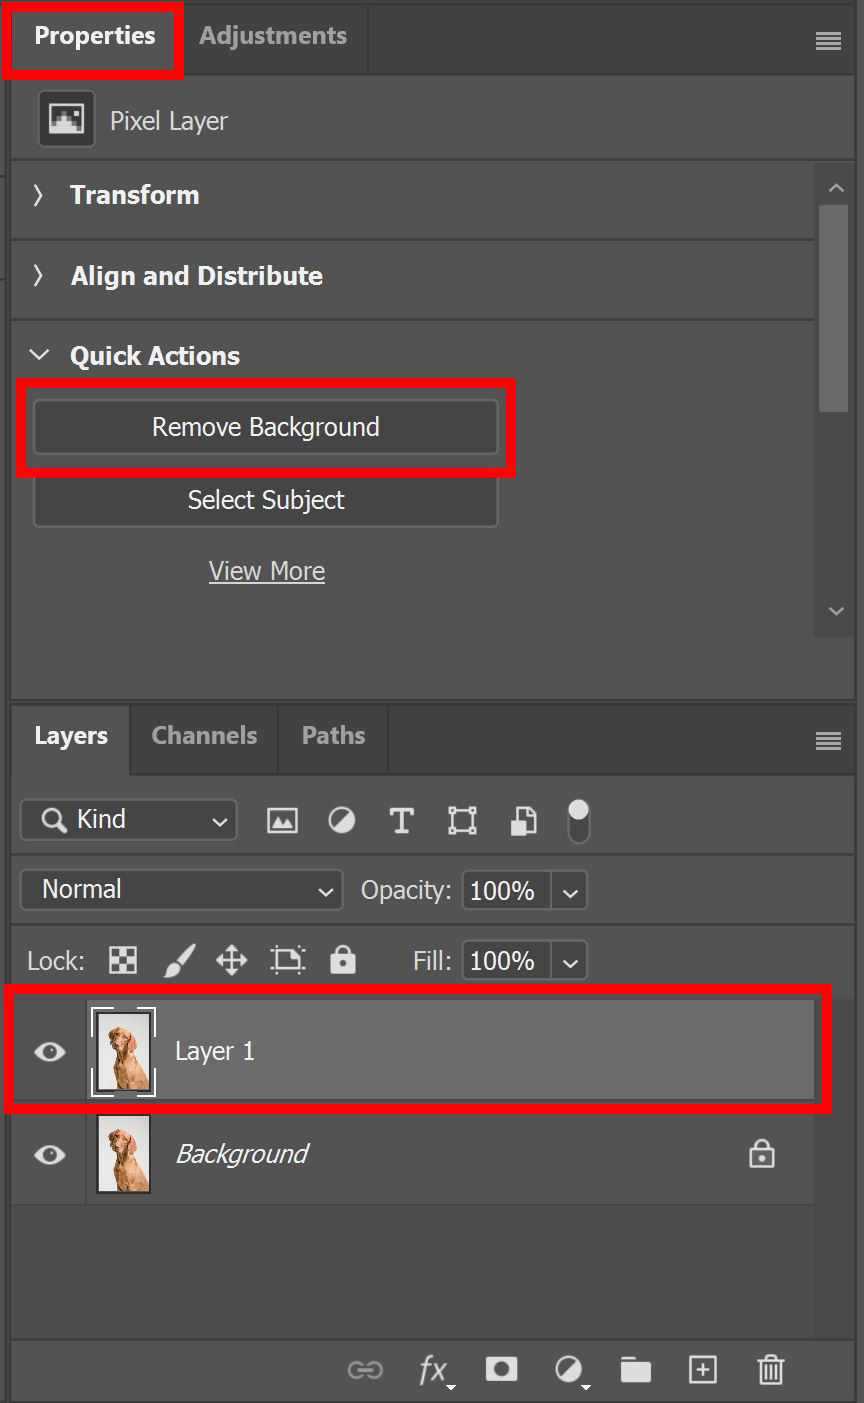This screenshot has height=1403, width=864.
Task: Collapse the Quick Actions section
Action: [x=38, y=354]
